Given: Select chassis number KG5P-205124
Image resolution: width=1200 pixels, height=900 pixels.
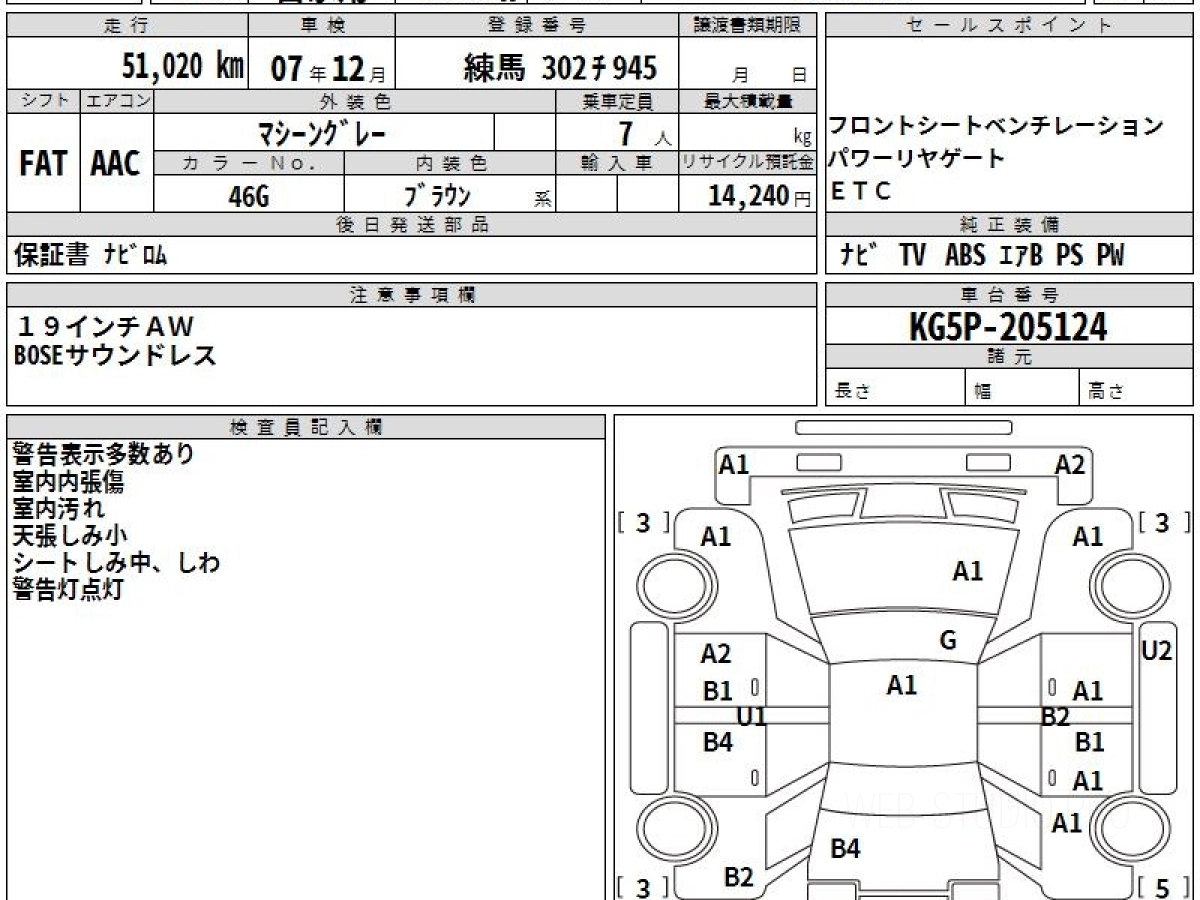Looking at the screenshot, I should 1008,326.
